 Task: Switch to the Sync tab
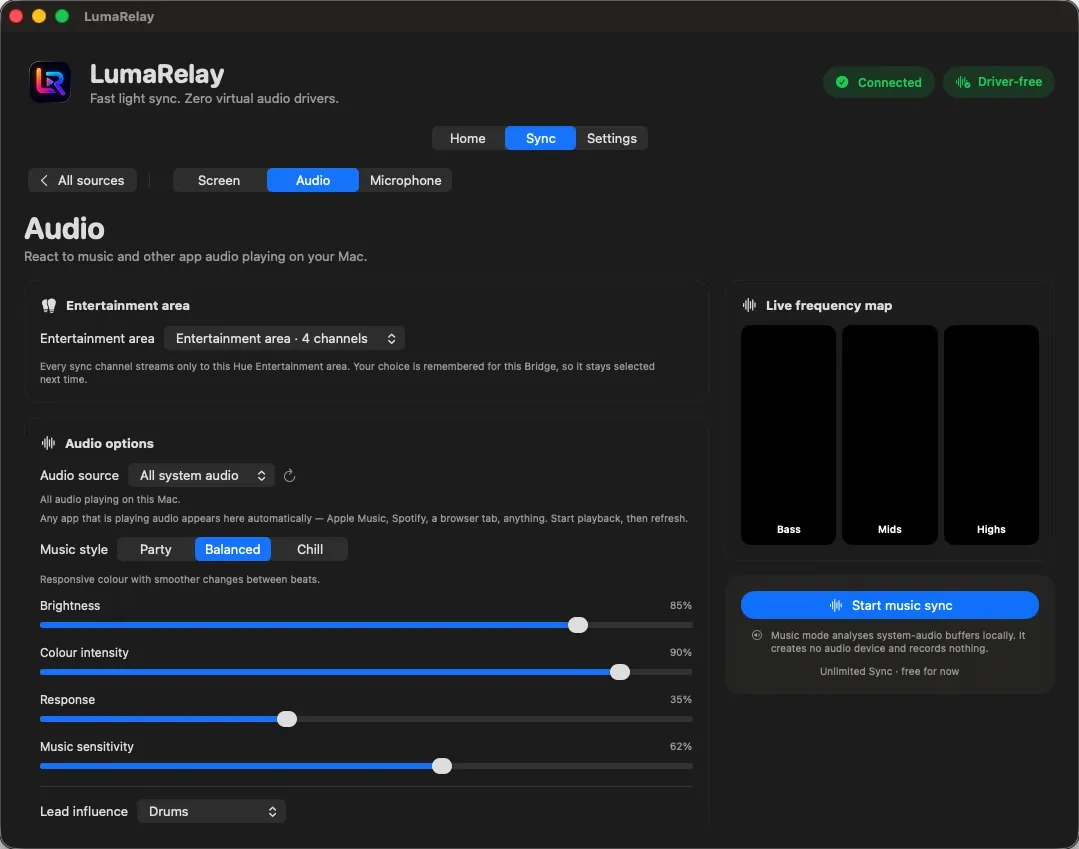(x=540, y=138)
